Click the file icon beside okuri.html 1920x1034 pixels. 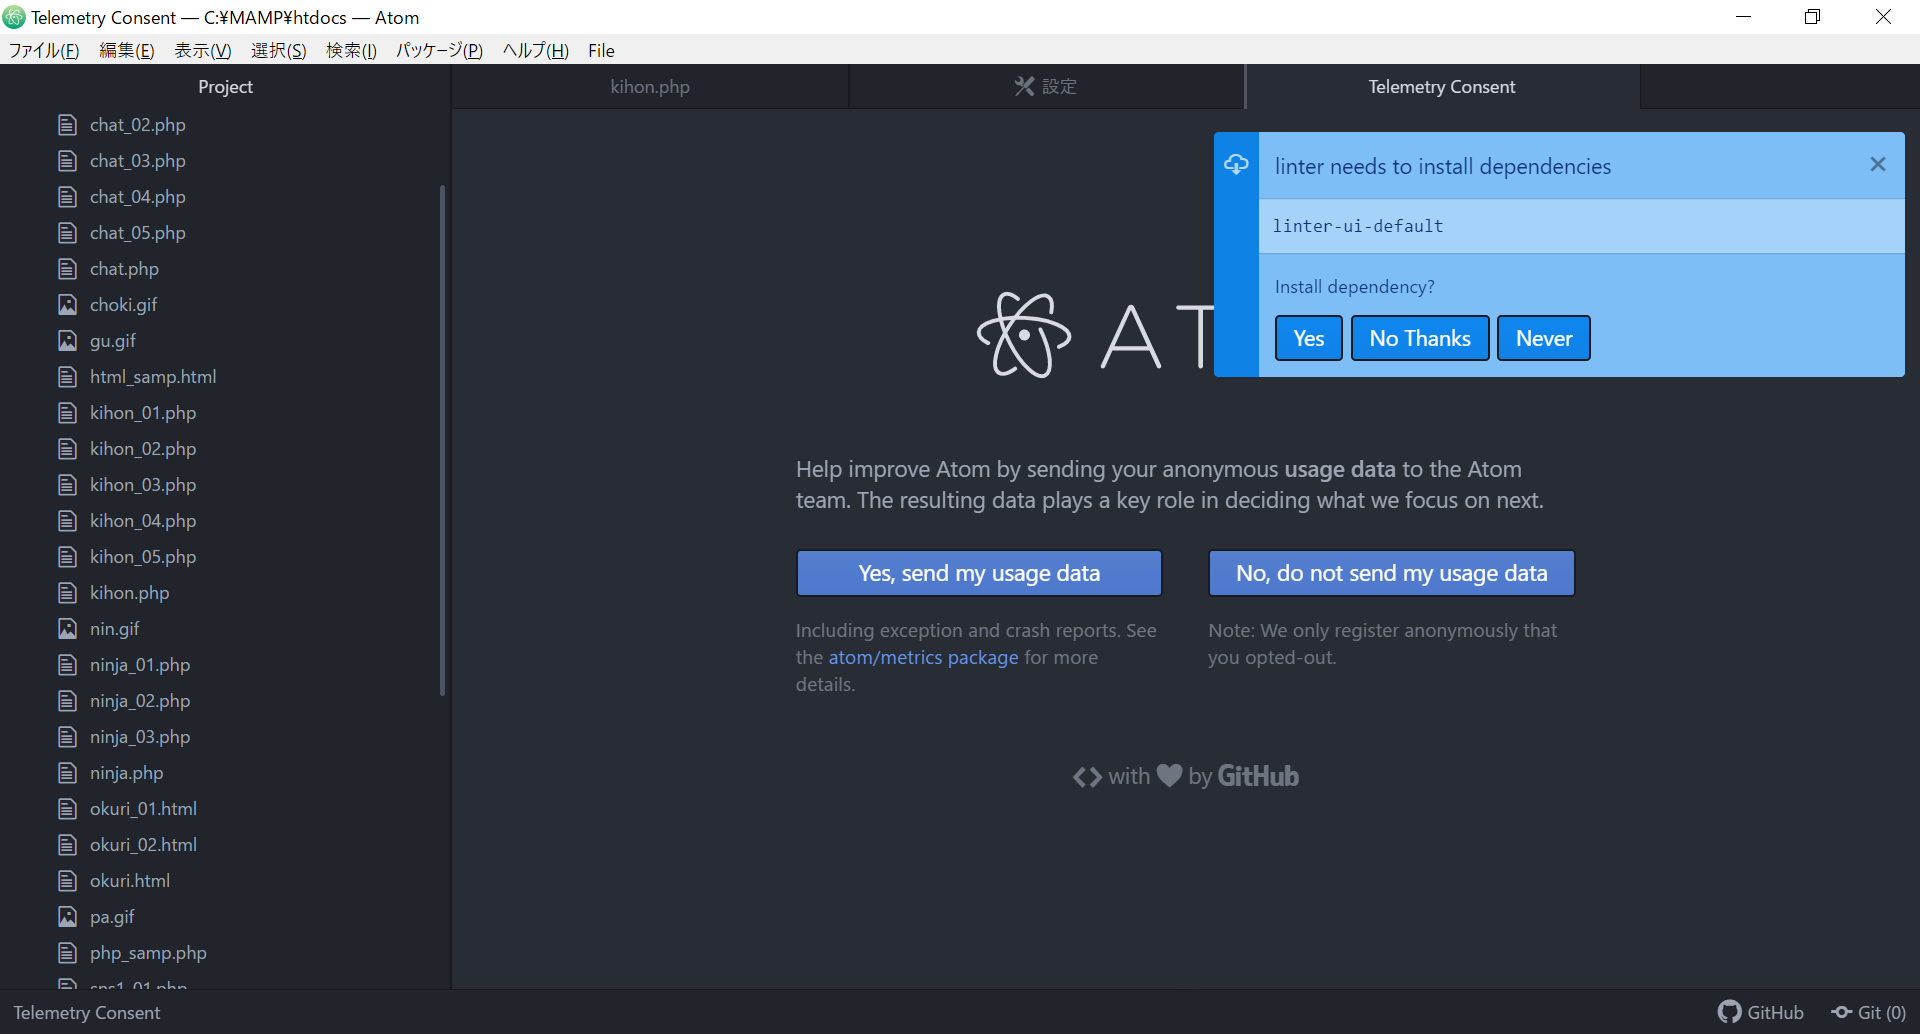tap(67, 881)
